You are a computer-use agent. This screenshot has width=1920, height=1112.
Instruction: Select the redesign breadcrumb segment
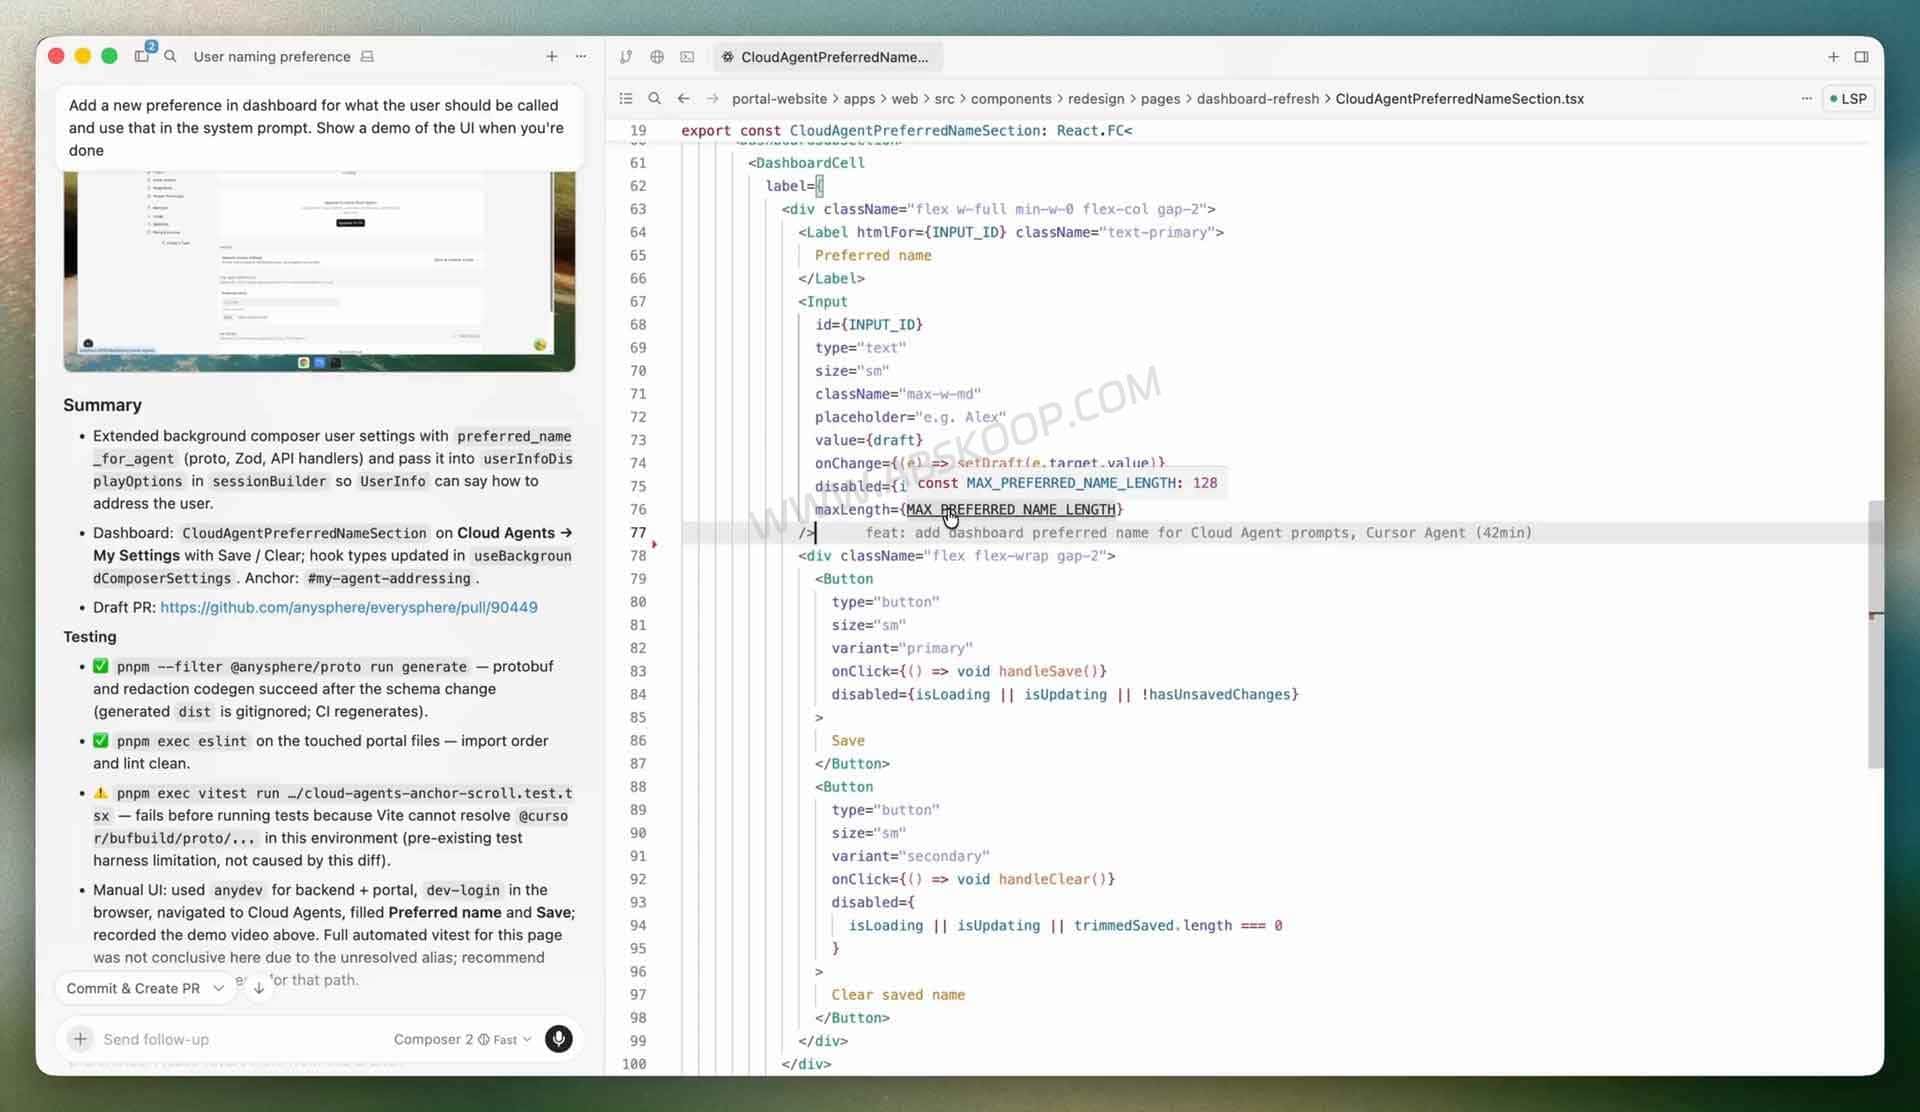(1096, 98)
